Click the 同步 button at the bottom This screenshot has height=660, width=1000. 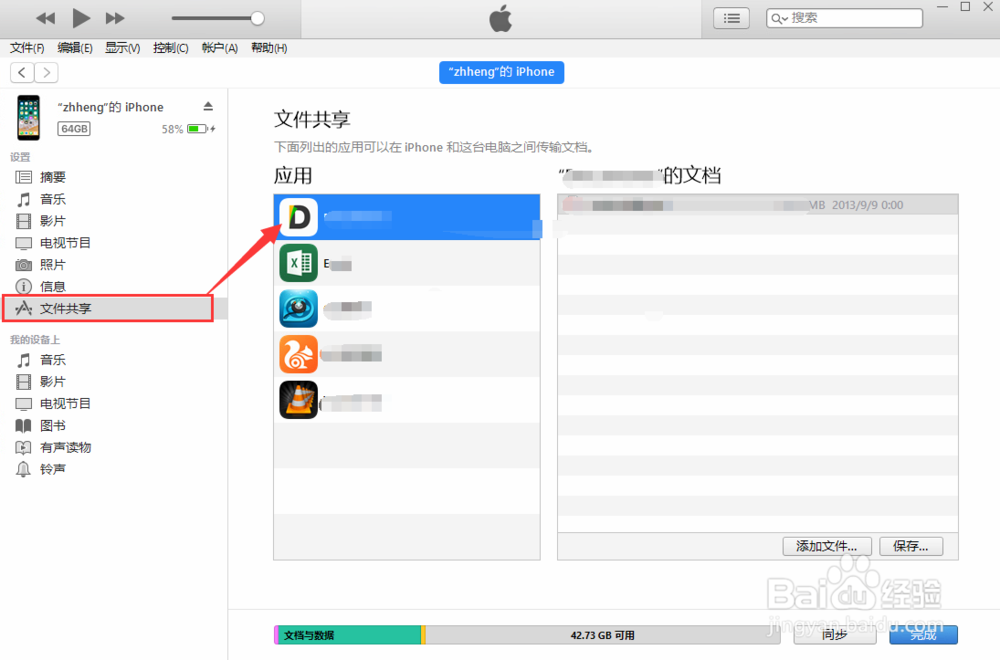835,635
